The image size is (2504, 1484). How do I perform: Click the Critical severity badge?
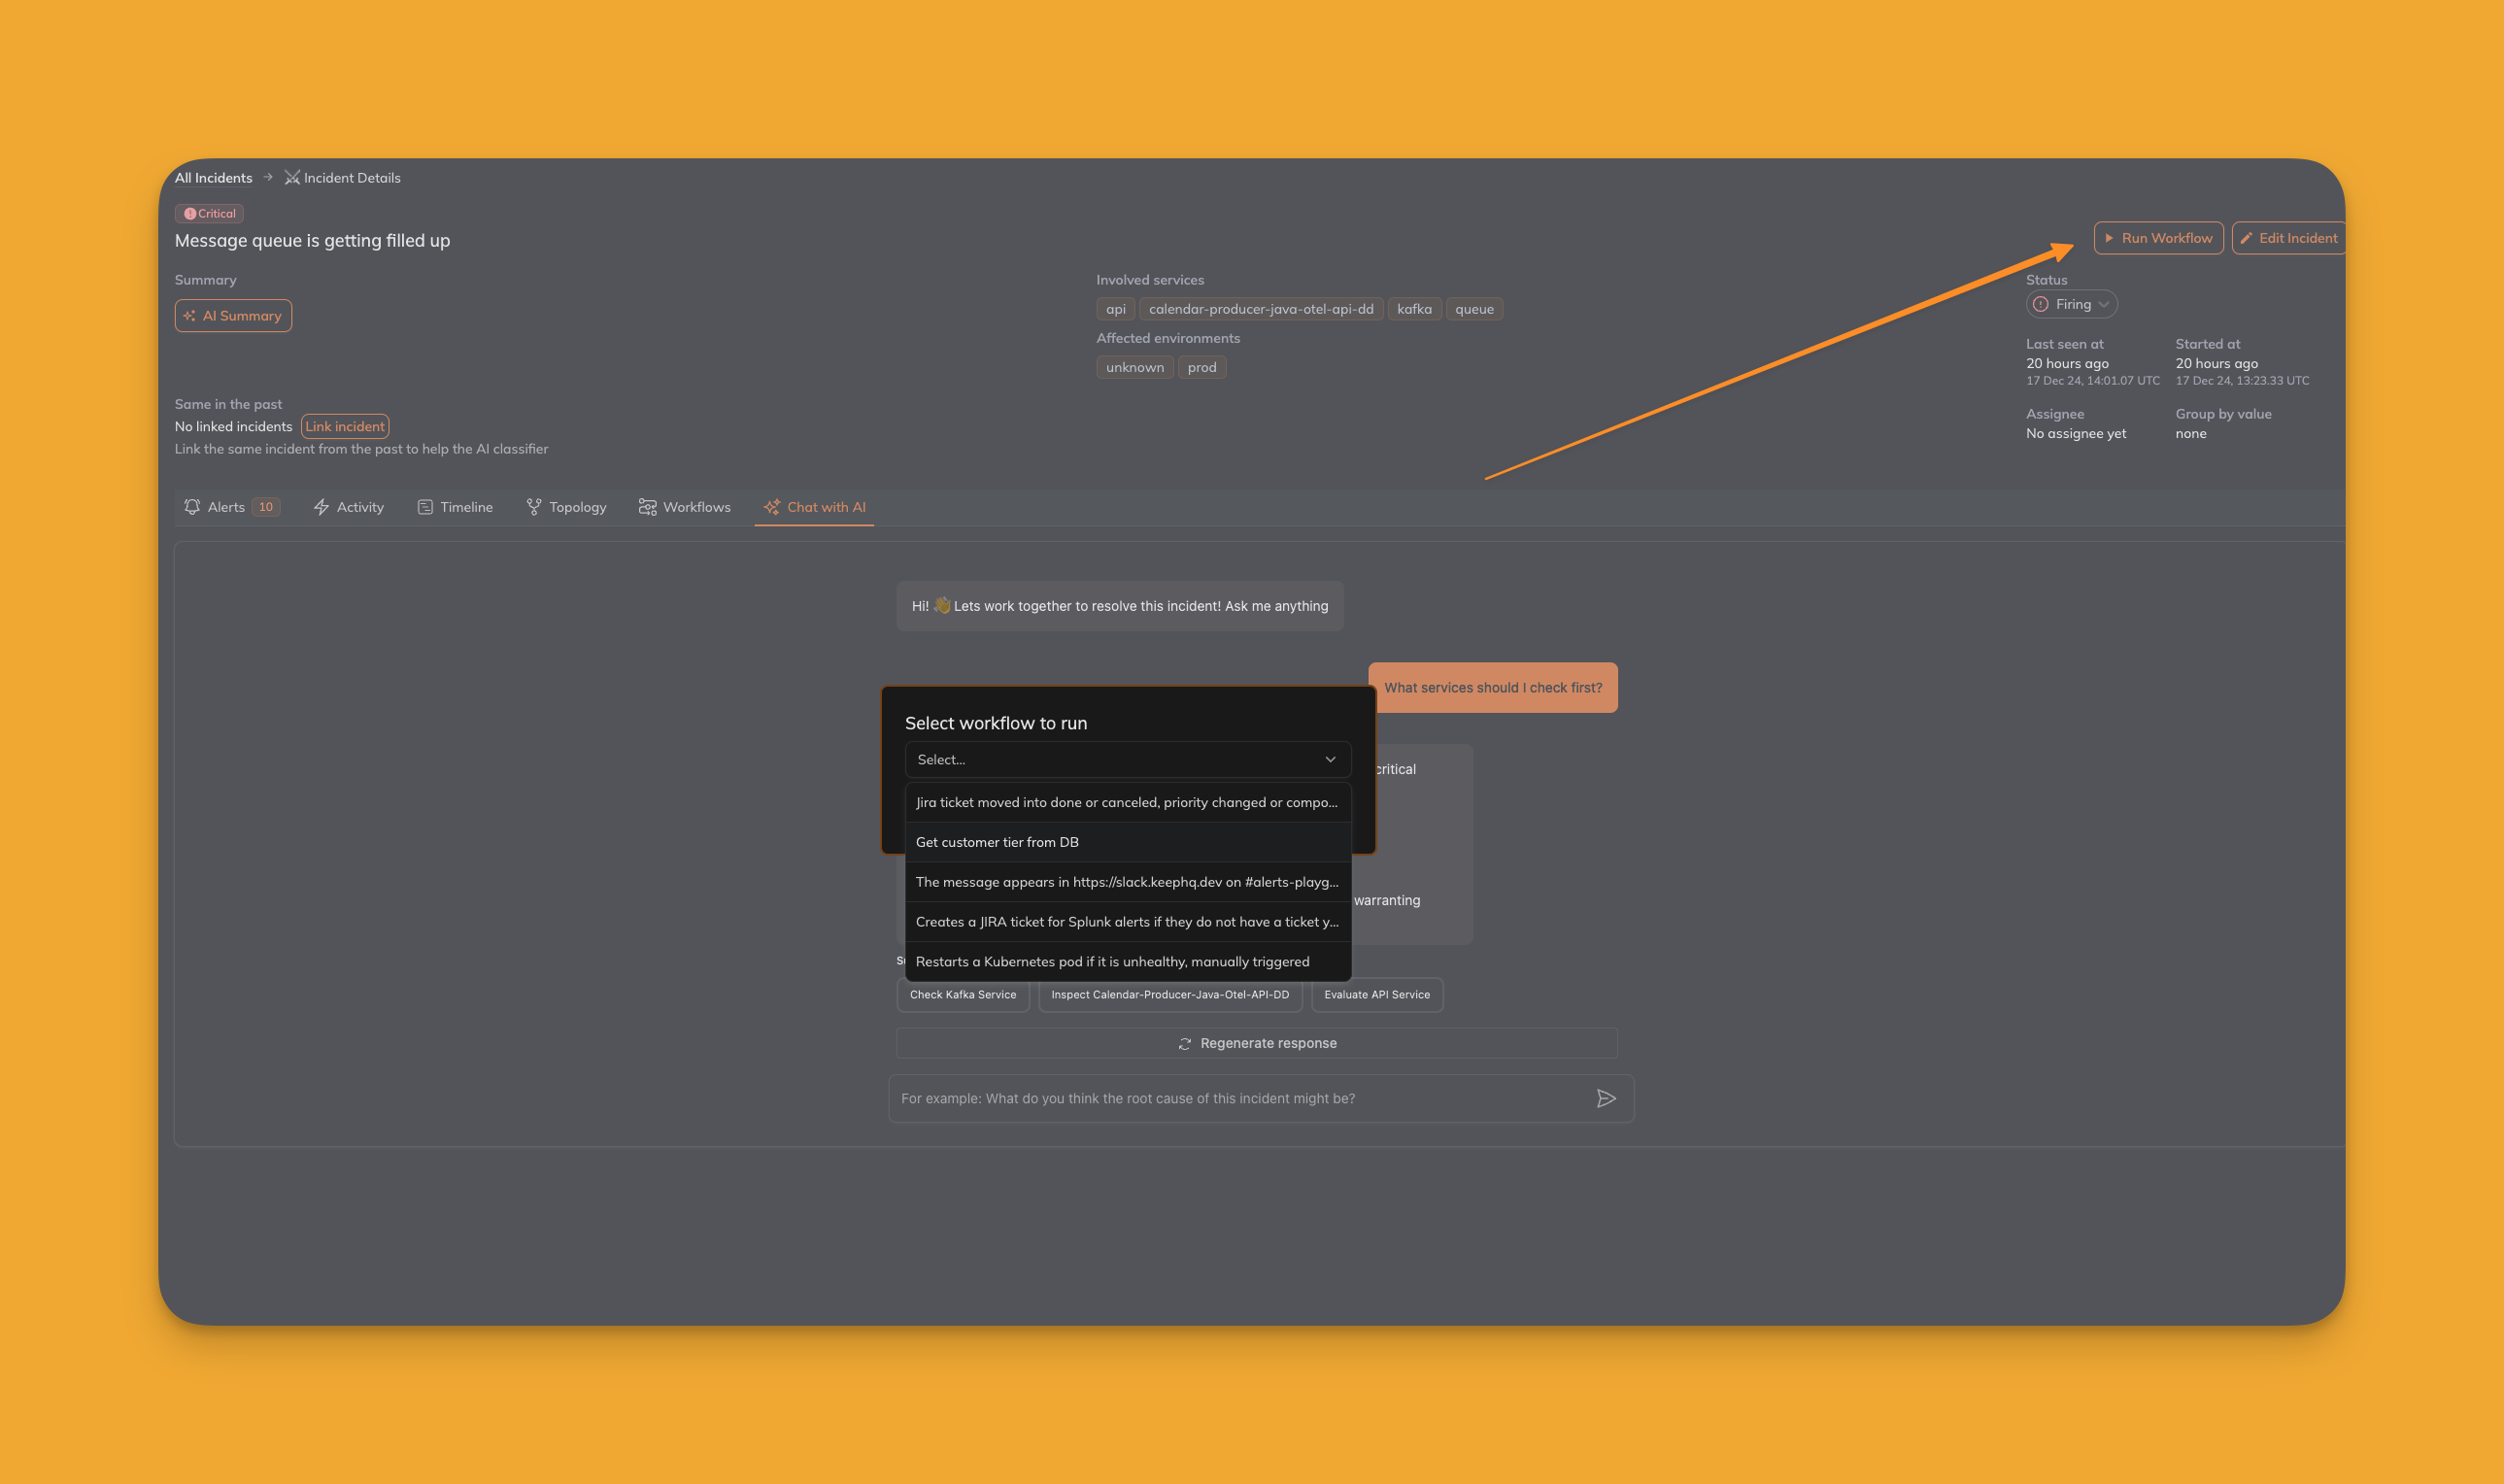(209, 213)
